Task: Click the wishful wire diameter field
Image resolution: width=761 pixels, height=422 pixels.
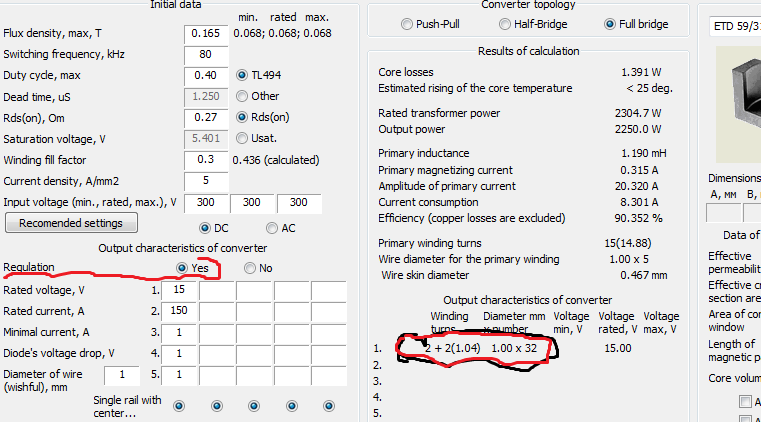Action: point(122,374)
